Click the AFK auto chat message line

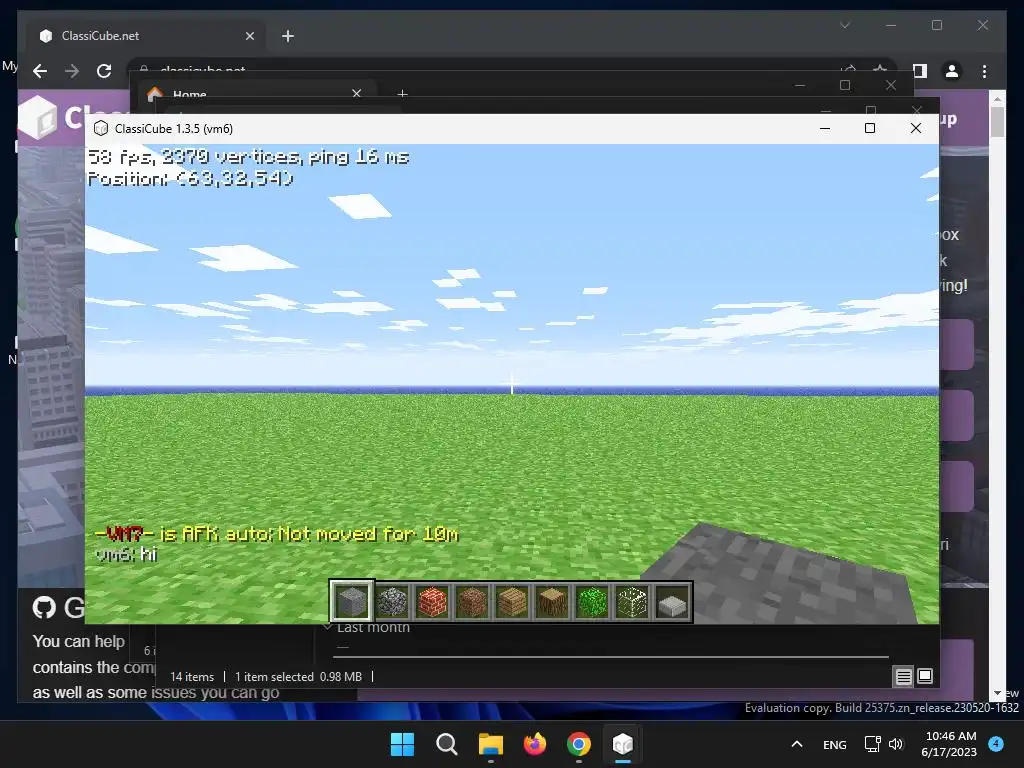[277, 534]
